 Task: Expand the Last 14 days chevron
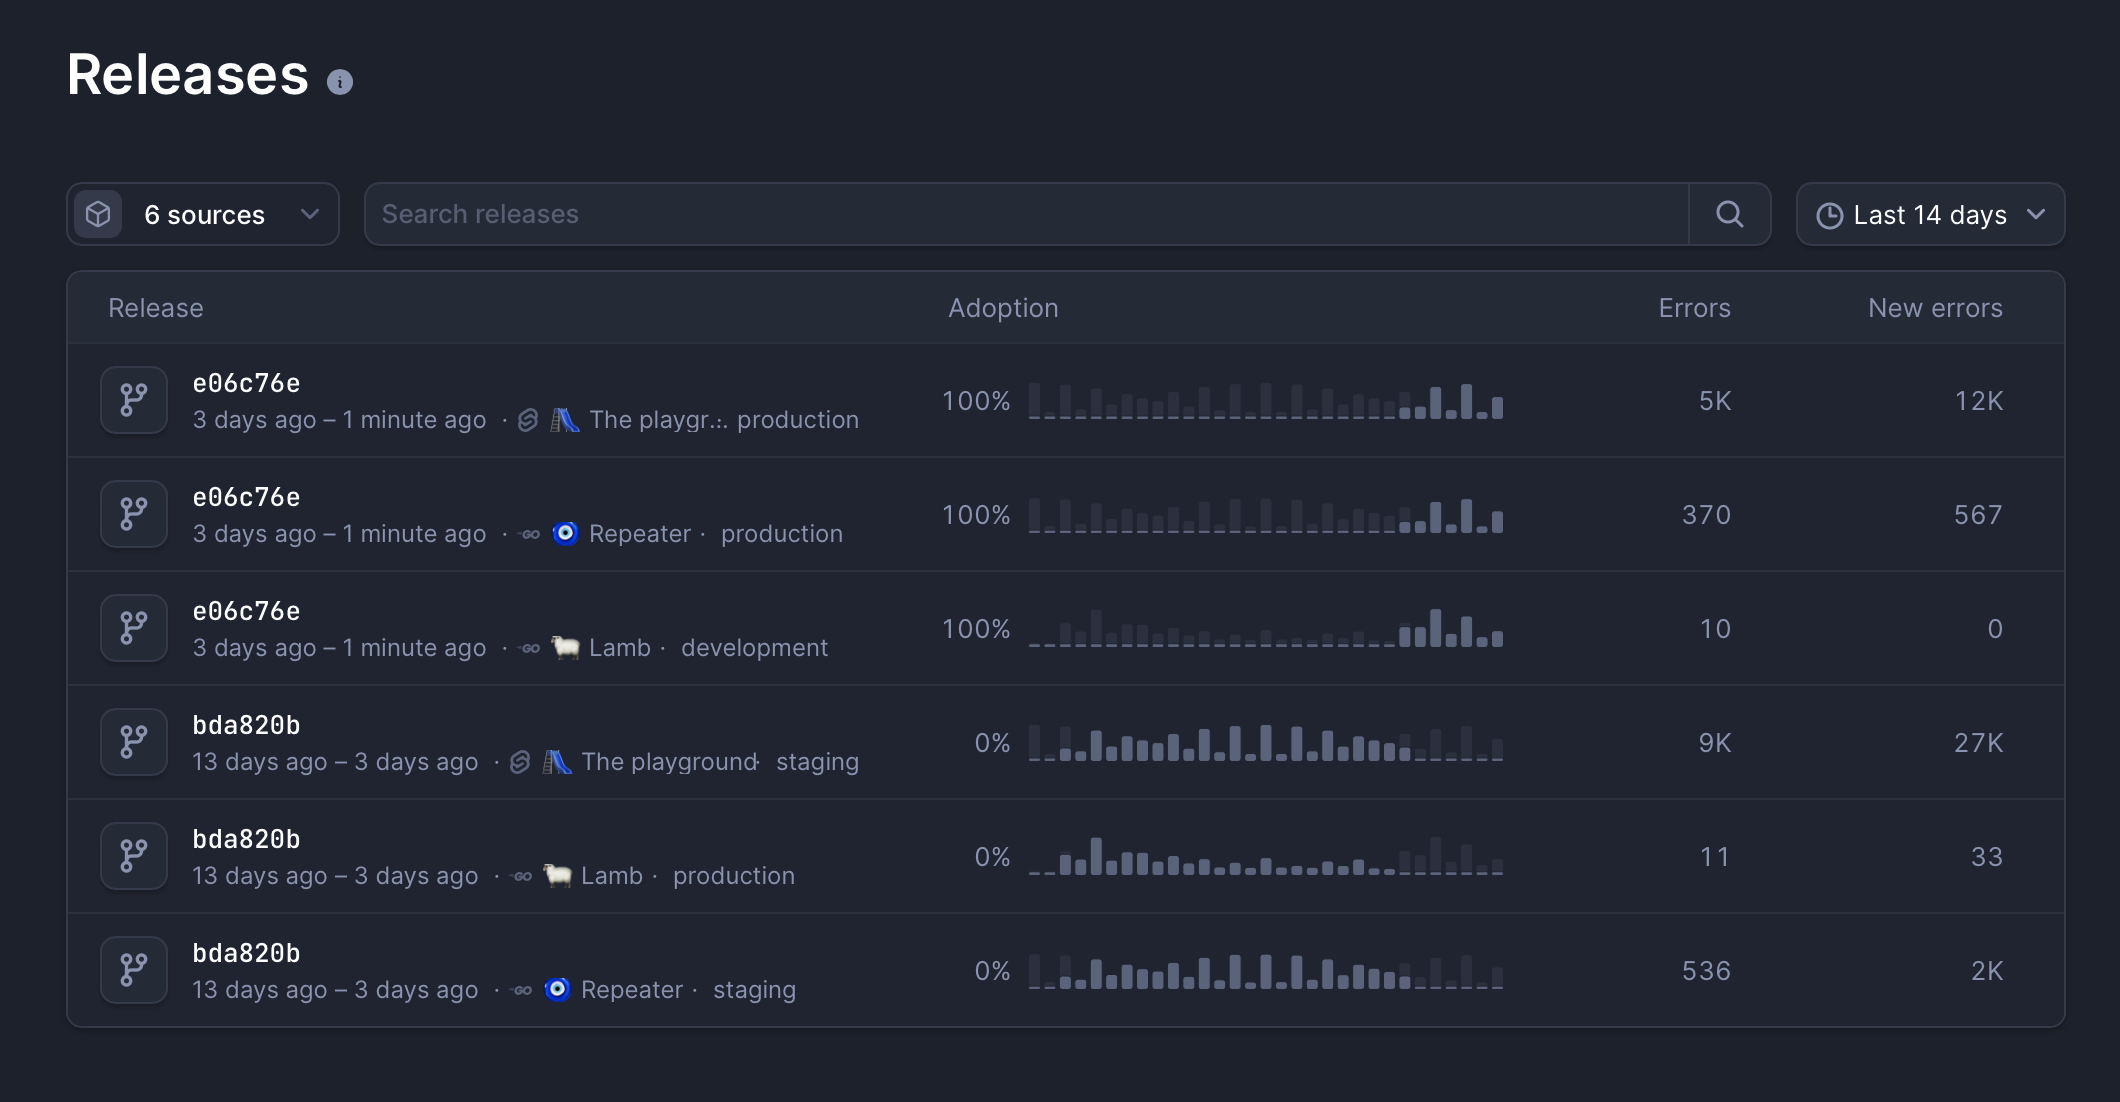click(2036, 215)
